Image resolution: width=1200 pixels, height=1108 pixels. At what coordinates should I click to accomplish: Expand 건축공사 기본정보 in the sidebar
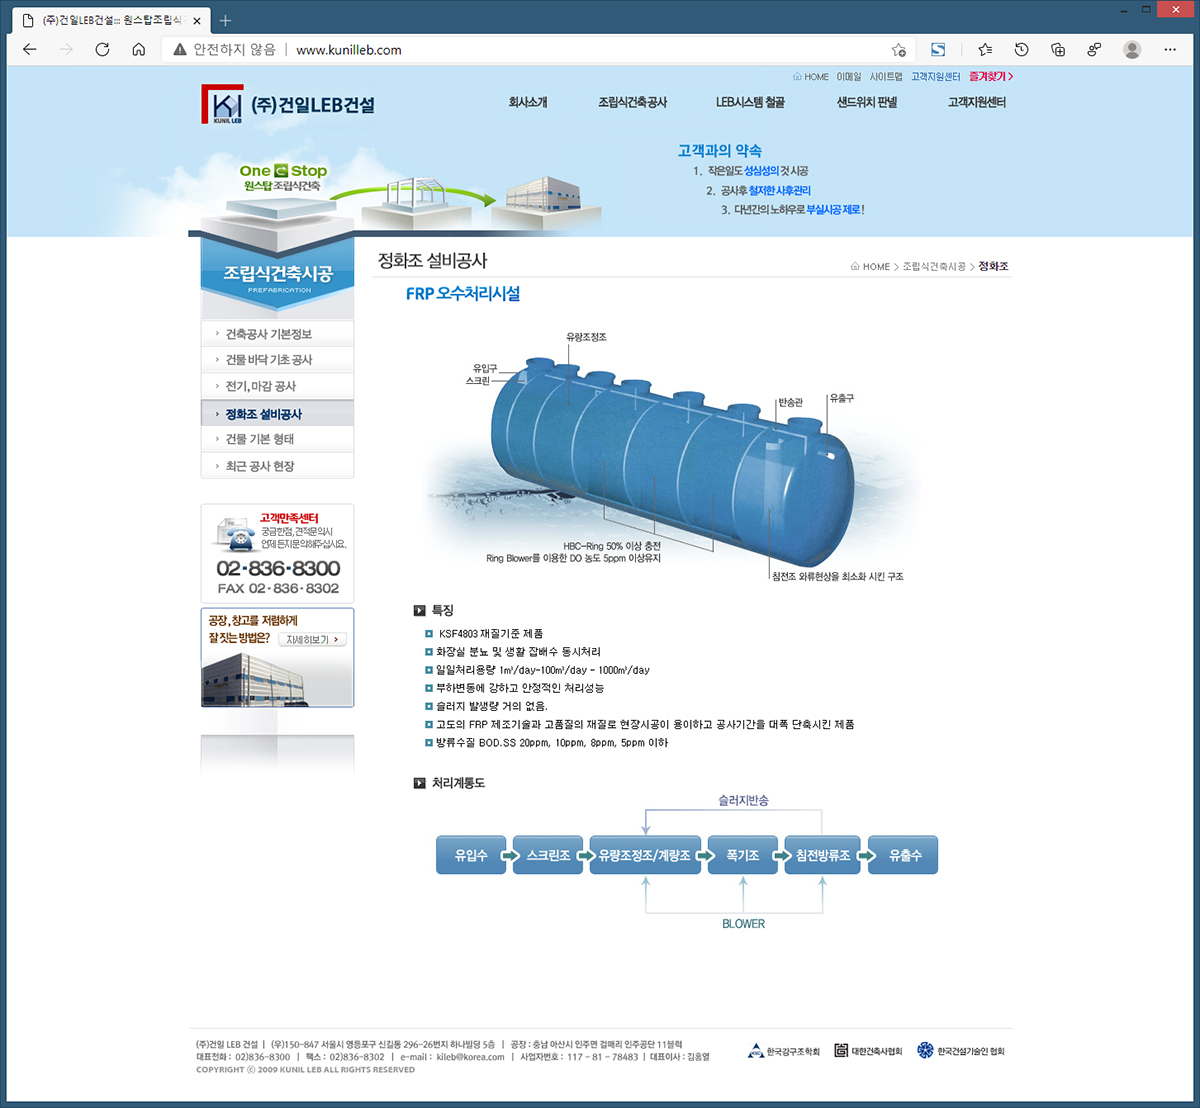268,334
